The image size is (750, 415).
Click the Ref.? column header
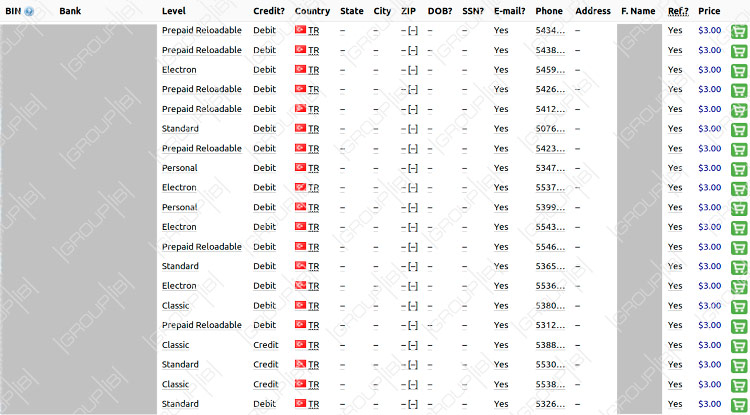(x=678, y=11)
